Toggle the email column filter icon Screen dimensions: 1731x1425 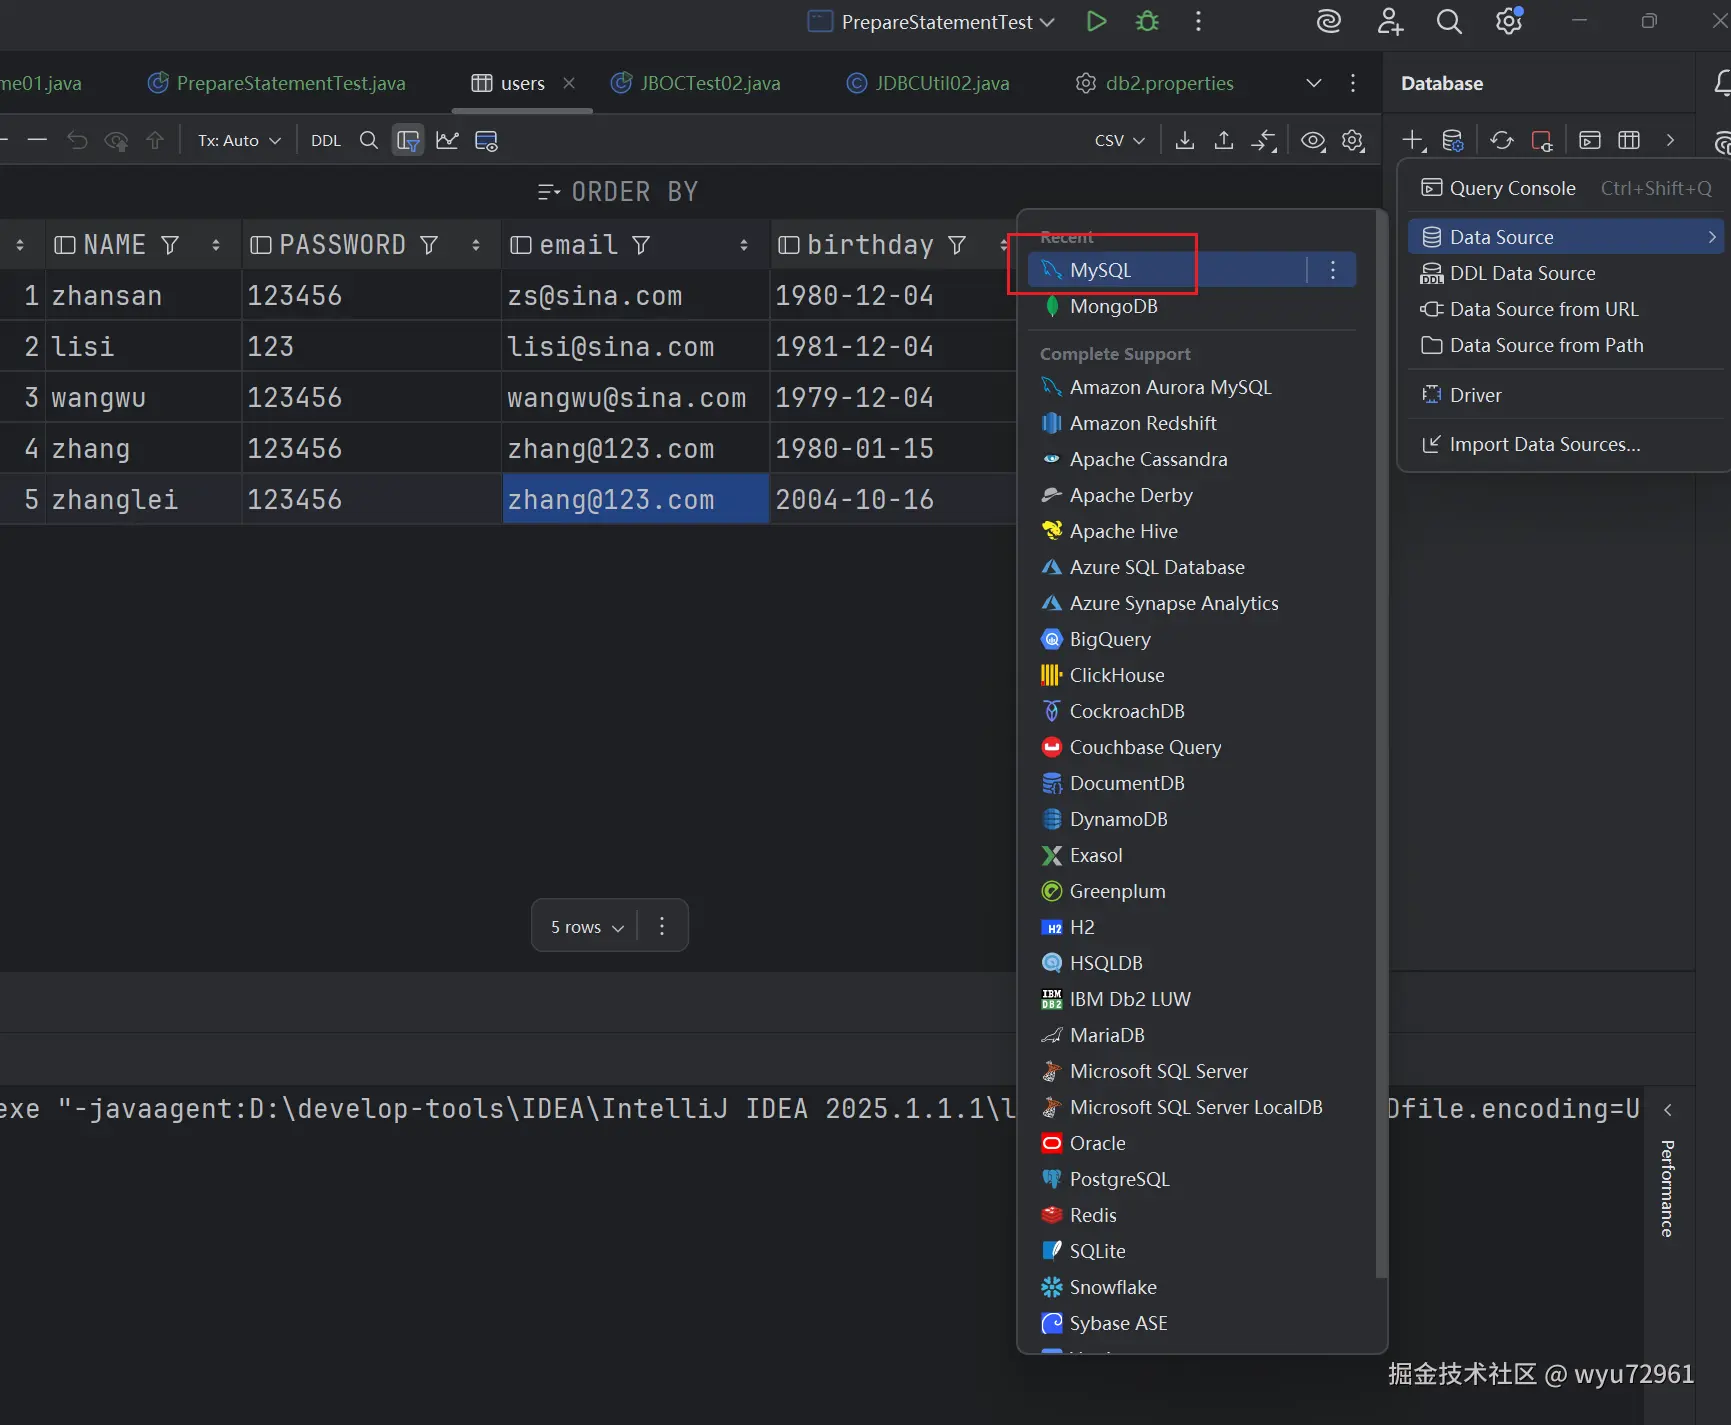[641, 245]
